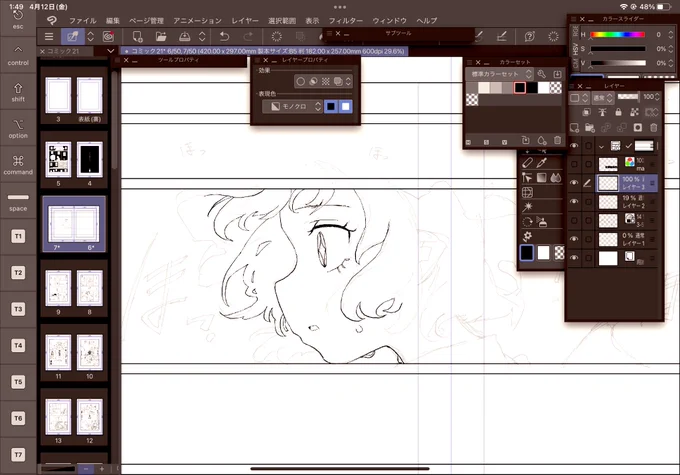Pick the white swatch in the color set
The width and height of the screenshot is (680, 475).
544,88
